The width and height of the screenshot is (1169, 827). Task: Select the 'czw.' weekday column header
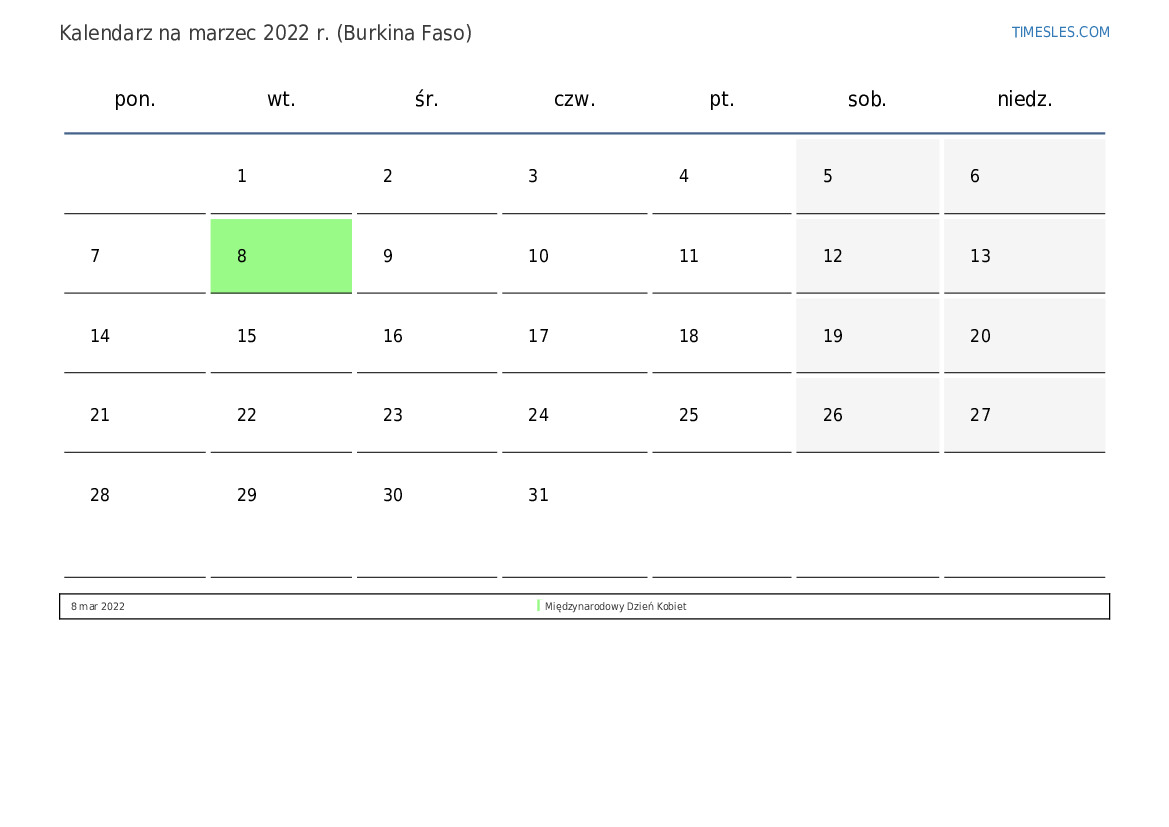(574, 99)
